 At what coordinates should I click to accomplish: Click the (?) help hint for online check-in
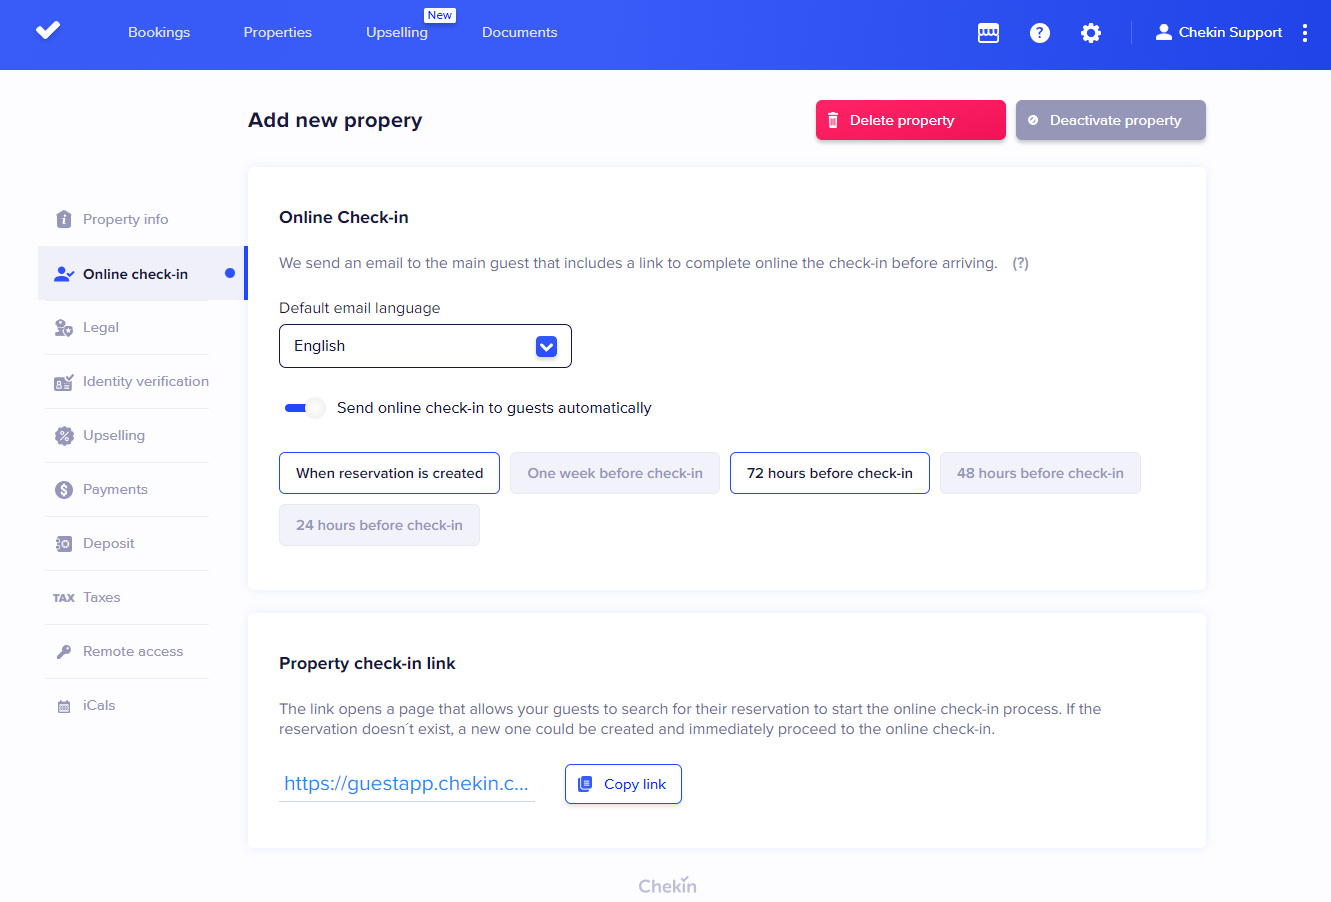[1020, 264]
